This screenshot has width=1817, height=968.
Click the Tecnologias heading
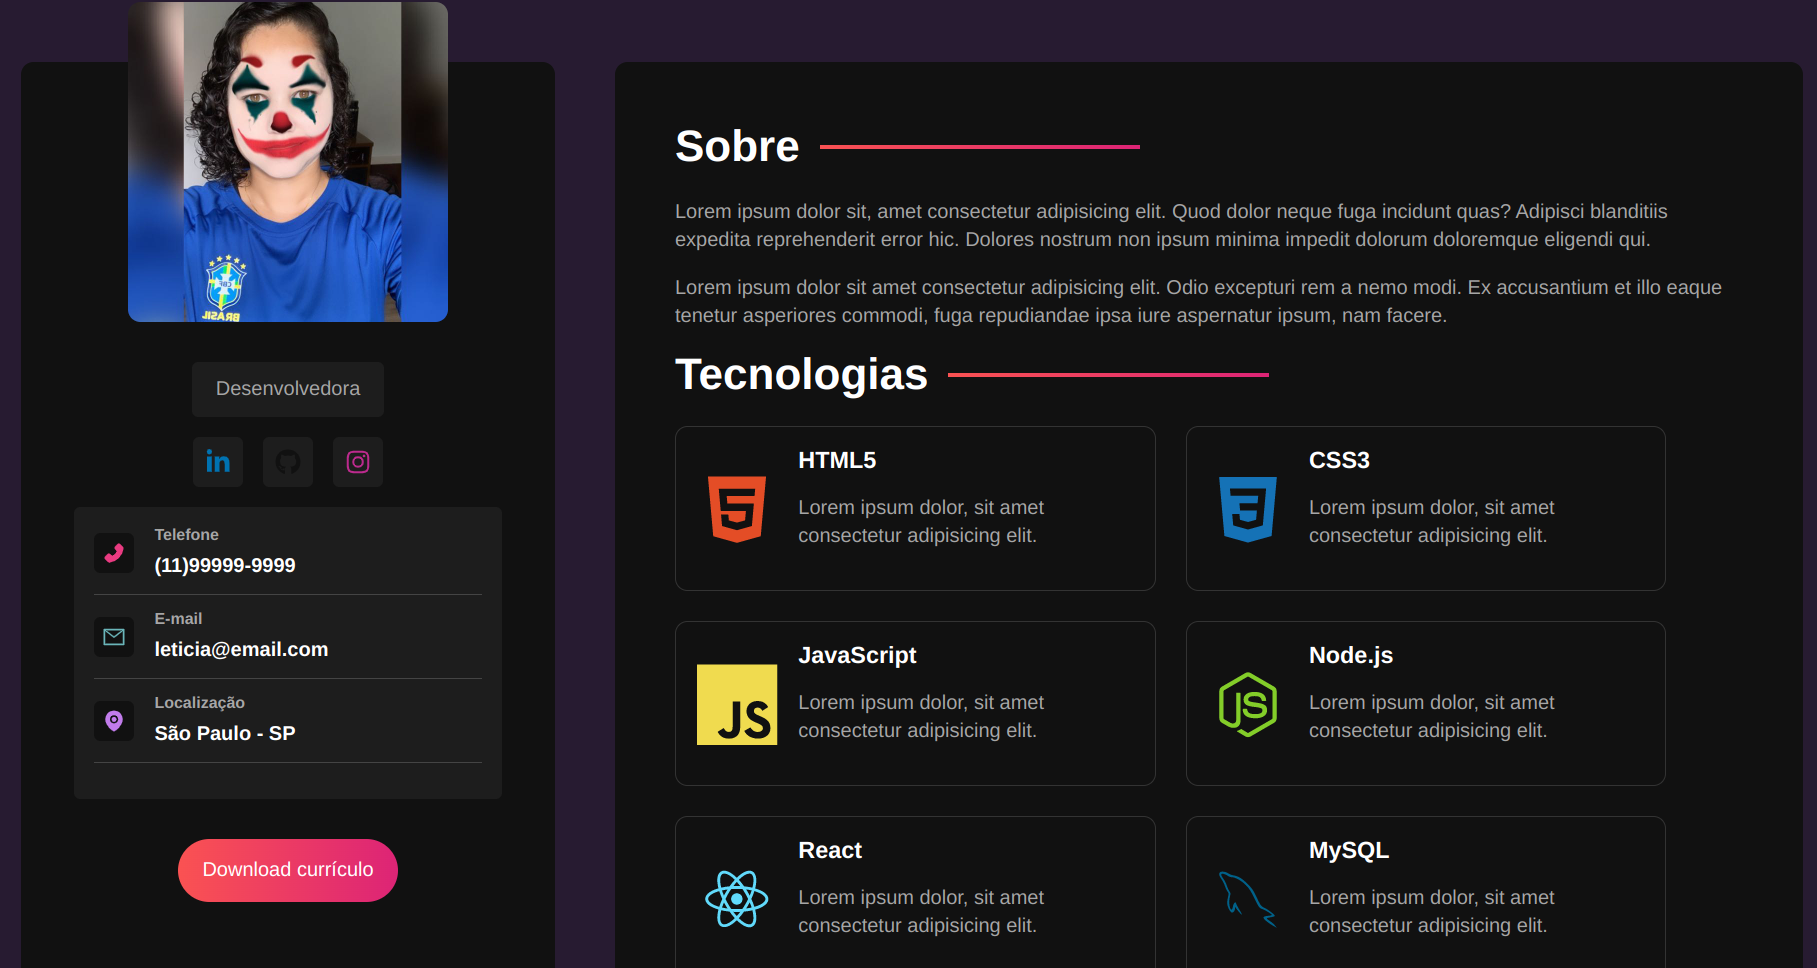click(801, 374)
